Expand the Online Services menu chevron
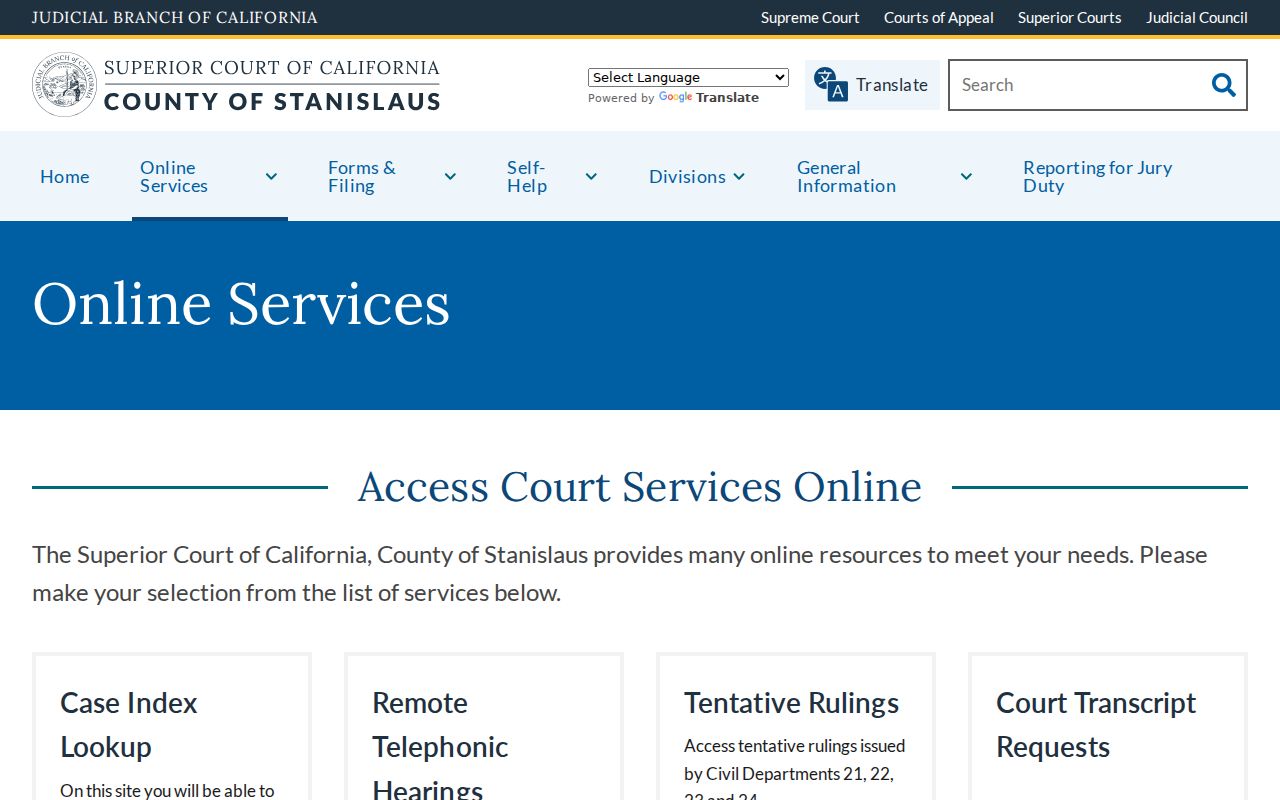1280x800 pixels. pos(271,177)
